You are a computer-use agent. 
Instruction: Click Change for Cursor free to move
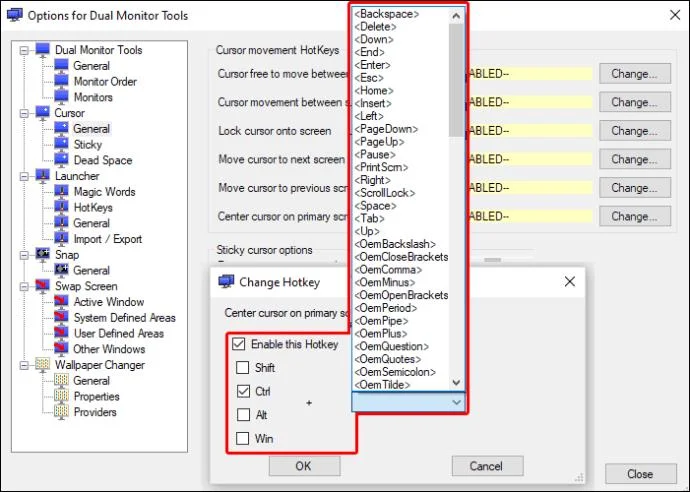(635, 73)
